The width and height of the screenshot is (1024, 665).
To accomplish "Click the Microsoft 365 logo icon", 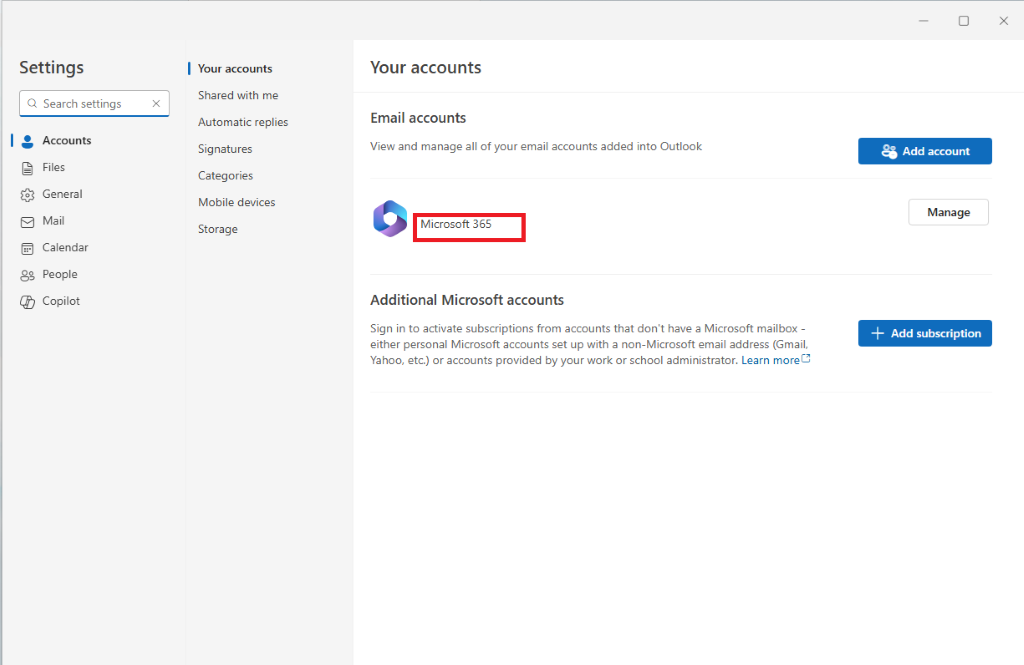I will pyautogui.click(x=390, y=218).
